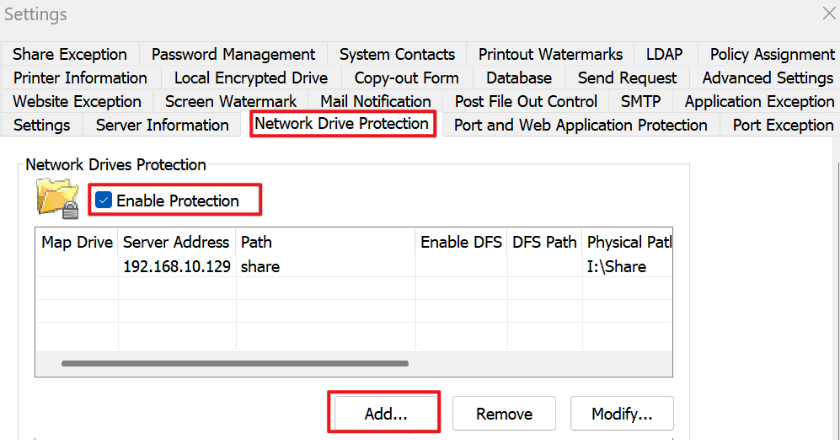840x440 pixels.
Task: Sort by the Server Address column header
Action: pyautogui.click(x=176, y=242)
